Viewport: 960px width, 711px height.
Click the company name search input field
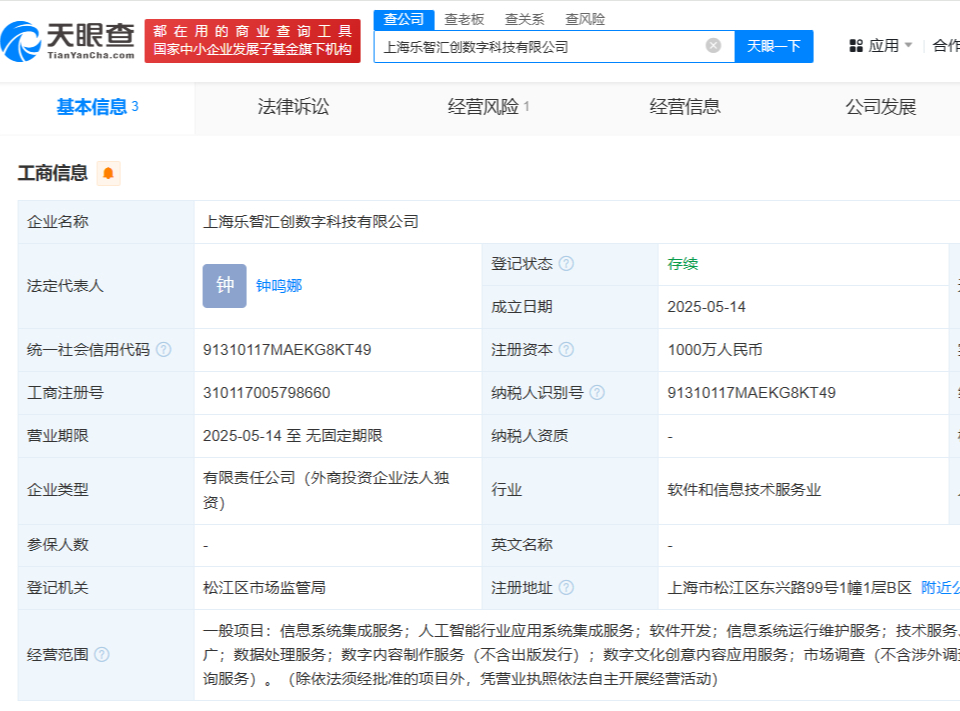540,46
